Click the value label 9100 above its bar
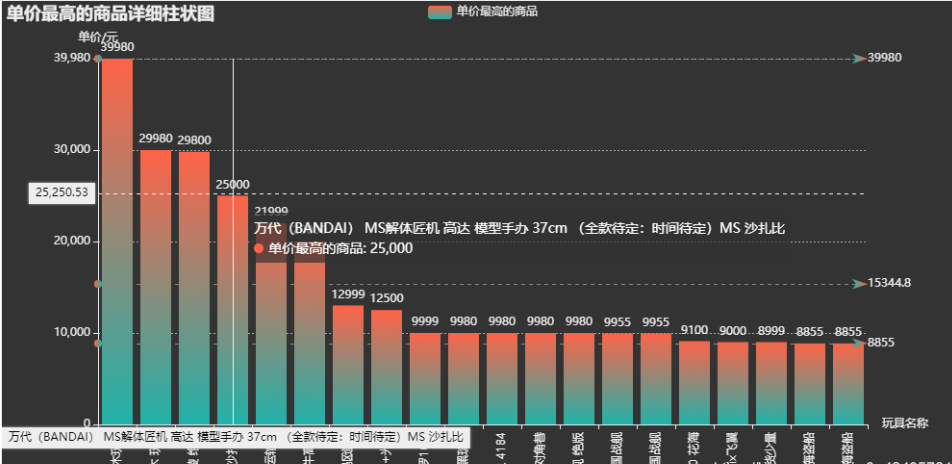The image size is (952, 464). (x=695, y=330)
